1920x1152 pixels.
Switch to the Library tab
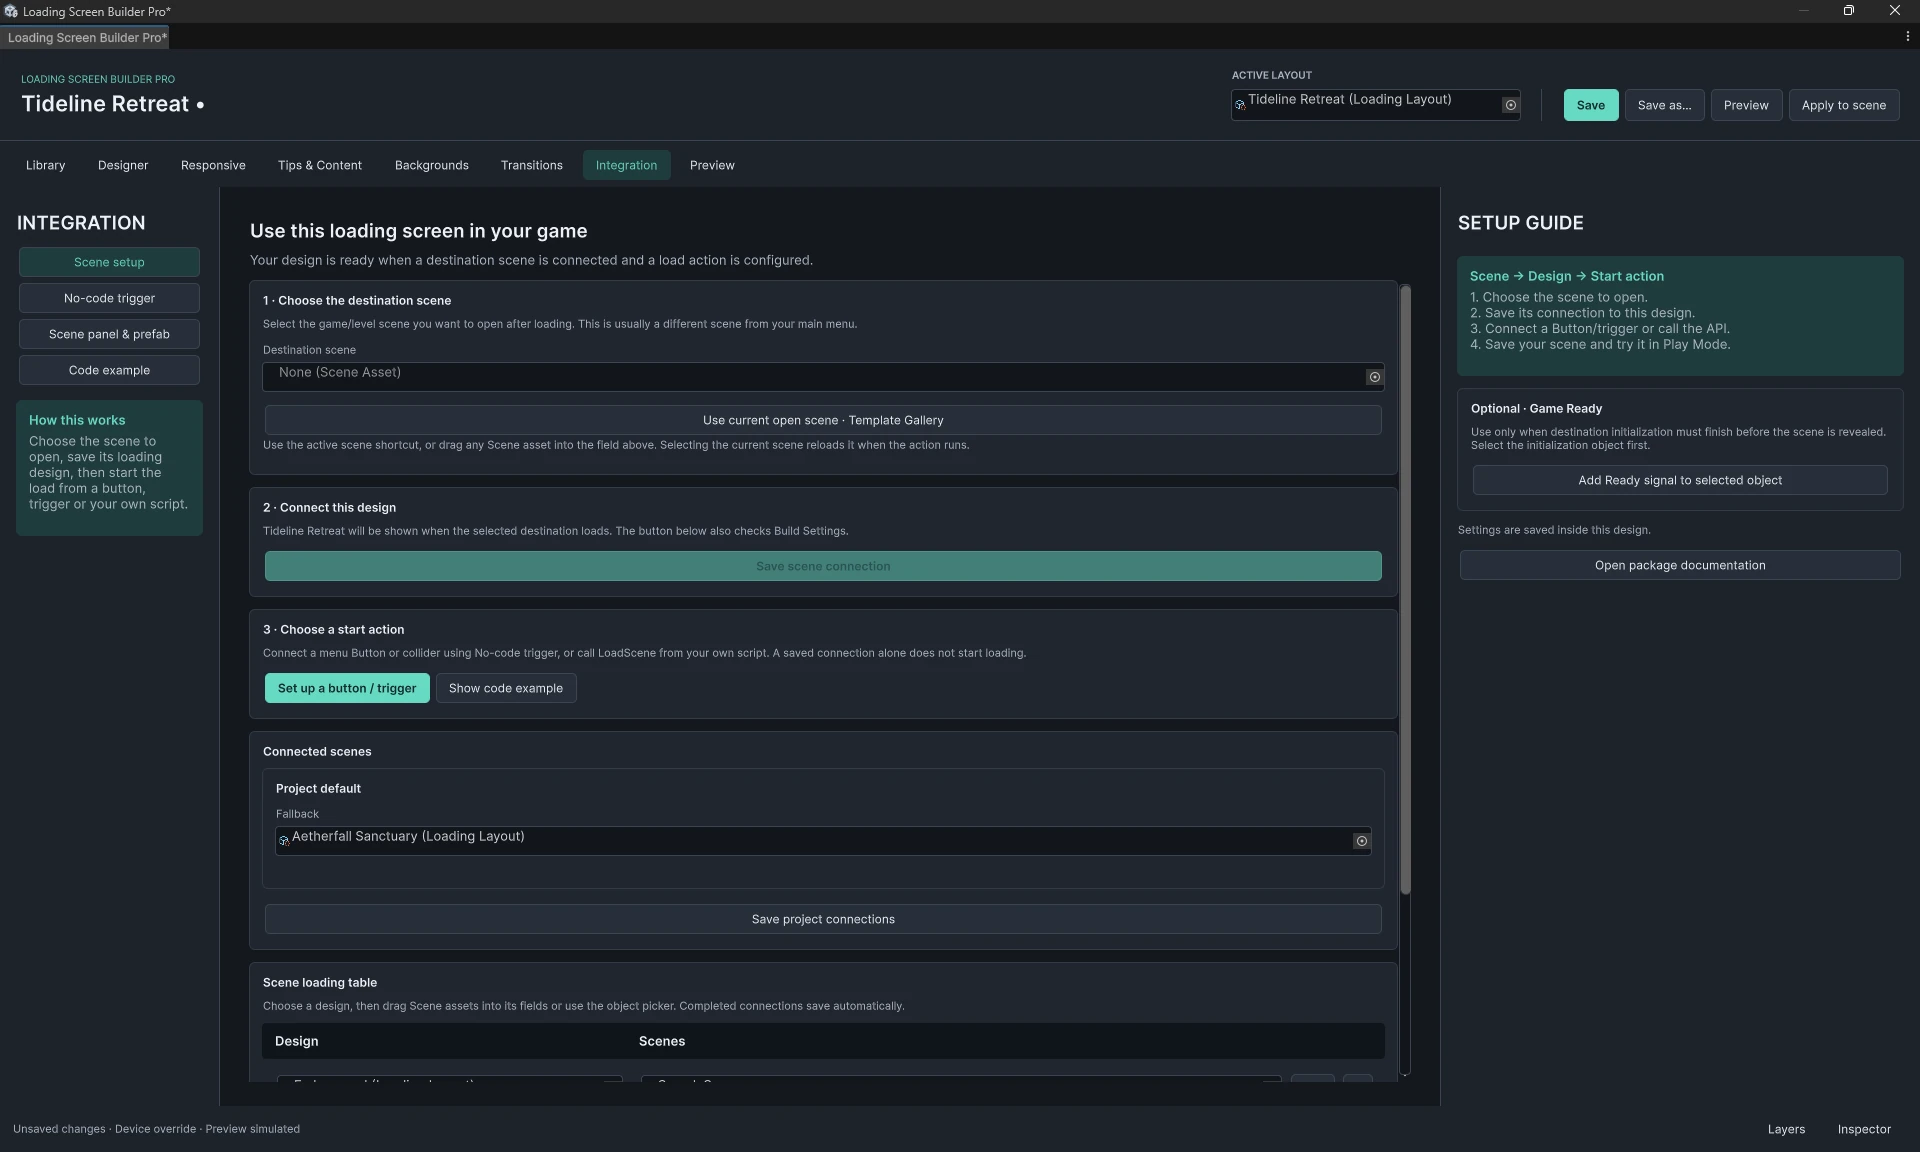pyautogui.click(x=45, y=165)
